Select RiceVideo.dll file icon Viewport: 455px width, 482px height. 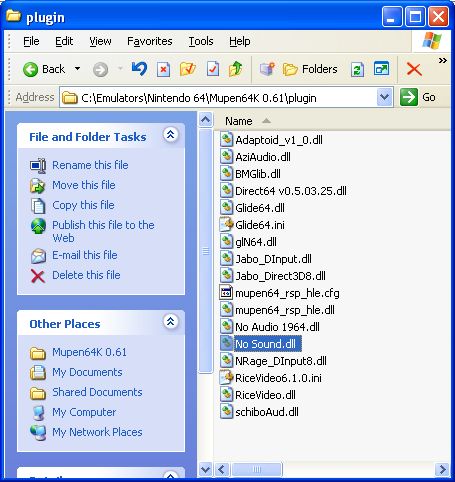226,395
